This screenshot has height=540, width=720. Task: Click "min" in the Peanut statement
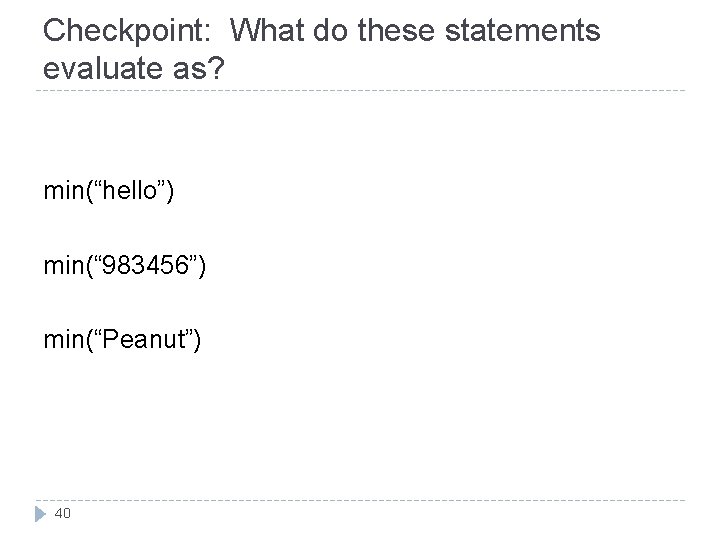63,342
